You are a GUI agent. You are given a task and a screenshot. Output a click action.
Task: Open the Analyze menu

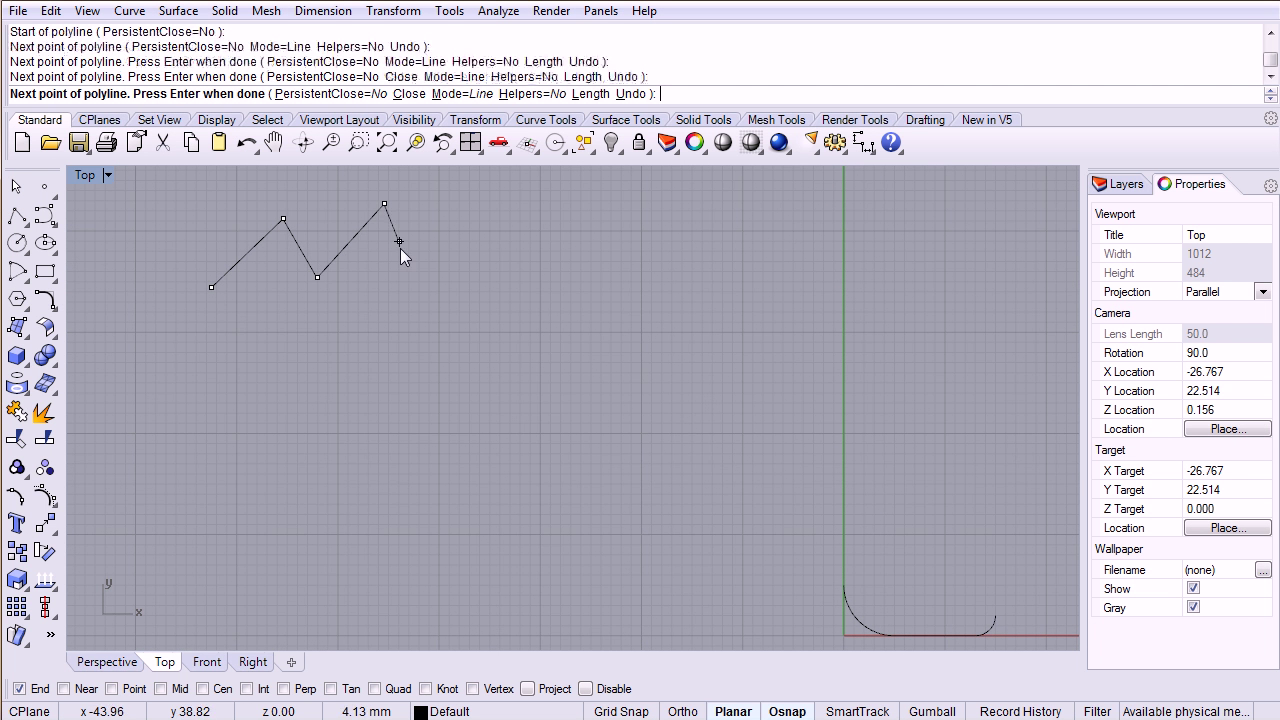pos(498,11)
